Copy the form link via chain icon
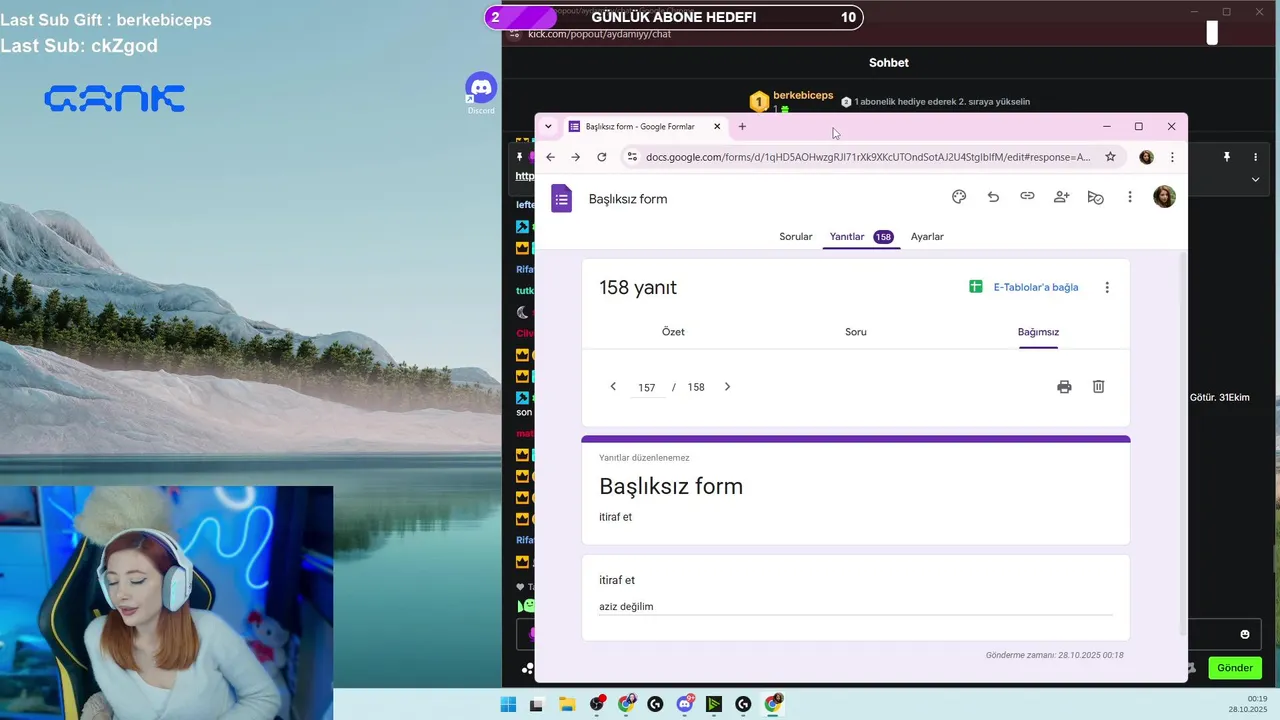This screenshot has height=720, width=1280. pyautogui.click(x=1027, y=197)
